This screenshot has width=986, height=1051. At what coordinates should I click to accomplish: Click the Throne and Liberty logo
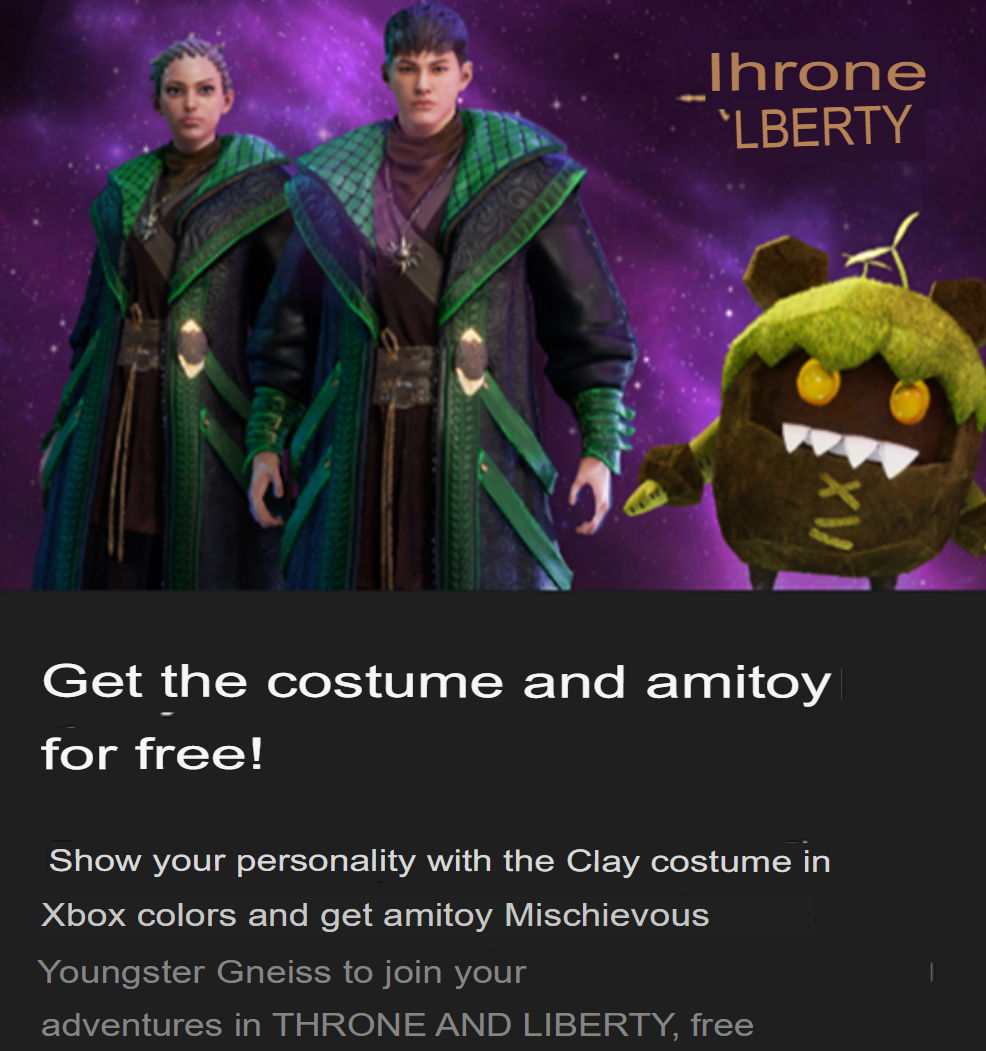point(802,101)
